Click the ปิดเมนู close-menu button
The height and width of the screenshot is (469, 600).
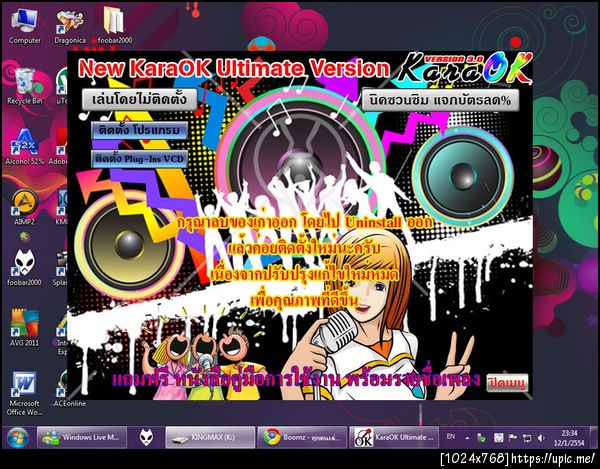(507, 383)
